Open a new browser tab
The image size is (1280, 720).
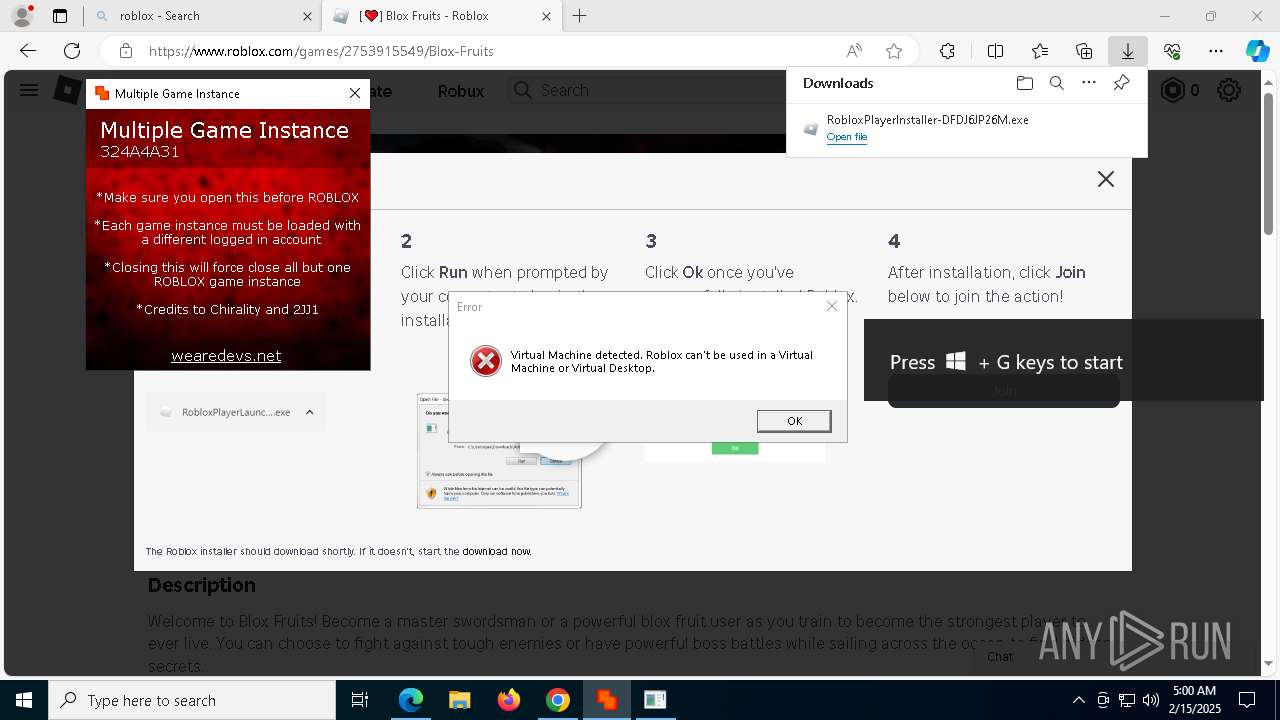tap(580, 16)
